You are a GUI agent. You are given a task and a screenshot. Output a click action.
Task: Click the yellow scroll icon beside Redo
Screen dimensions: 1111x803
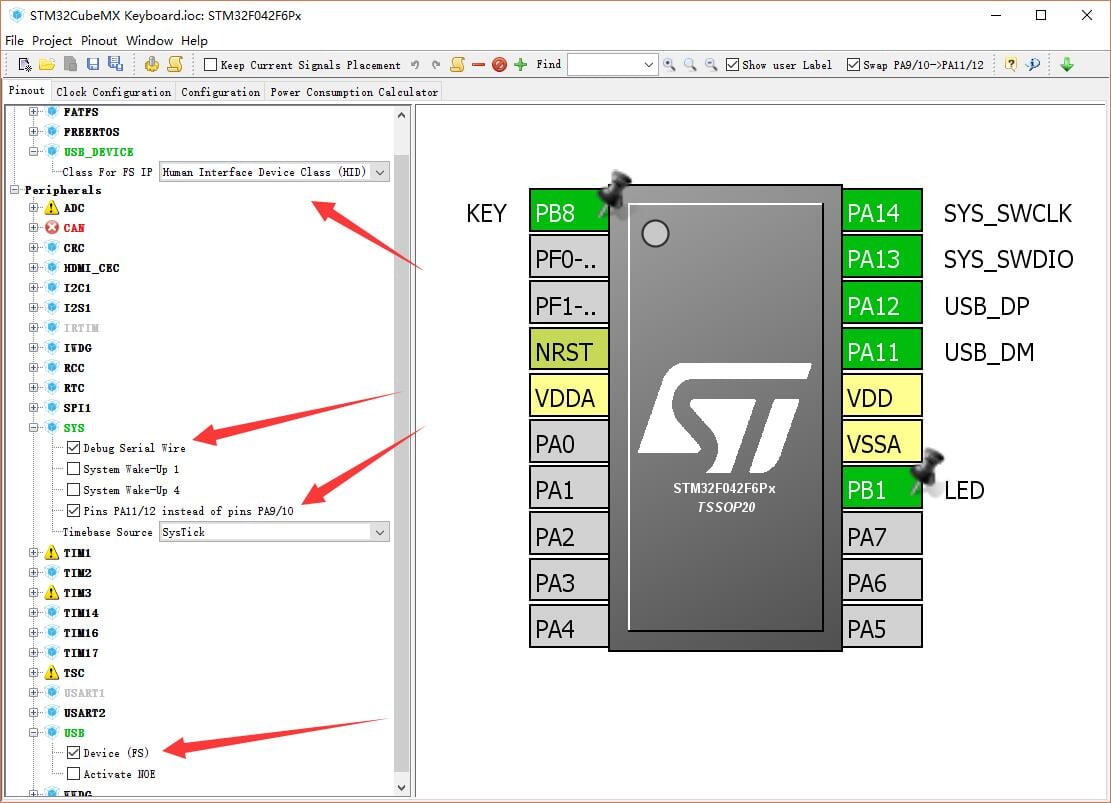458,64
